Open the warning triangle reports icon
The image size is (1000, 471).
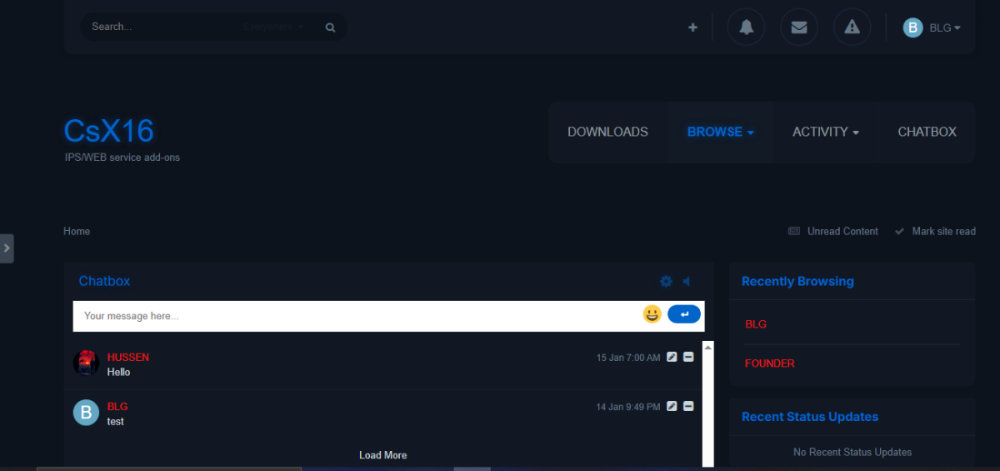[x=851, y=28]
